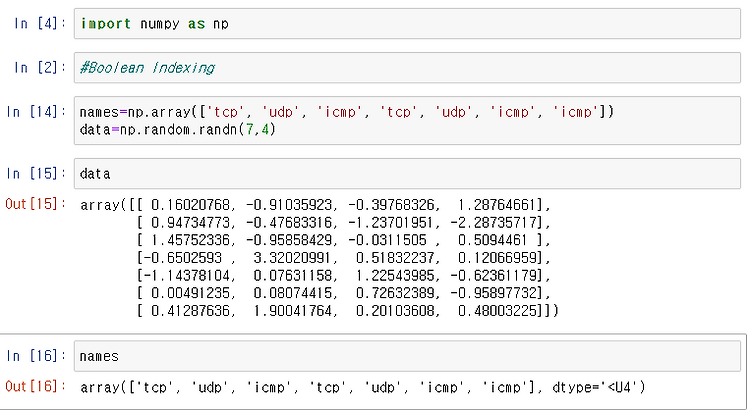The width and height of the screenshot is (750, 410).
Task: Click the 'In [2]:' prompt label
Action: coord(40,67)
